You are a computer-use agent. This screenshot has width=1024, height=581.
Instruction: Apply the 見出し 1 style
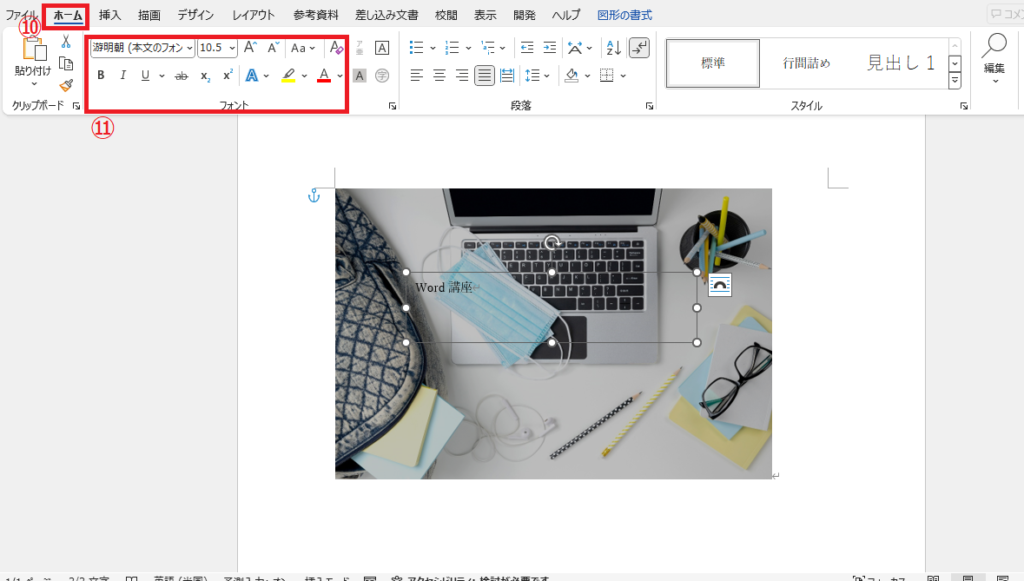click(x=901, y=63)
